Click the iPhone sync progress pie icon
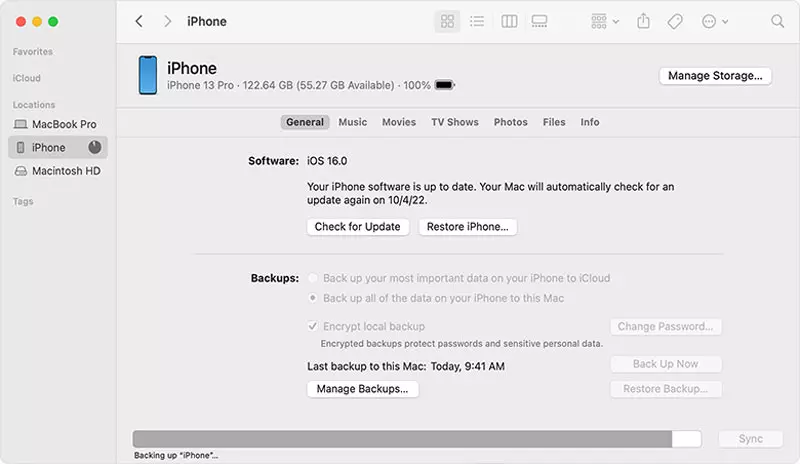The width and height of the screenshot is (800, 464). tap(94, 148)
